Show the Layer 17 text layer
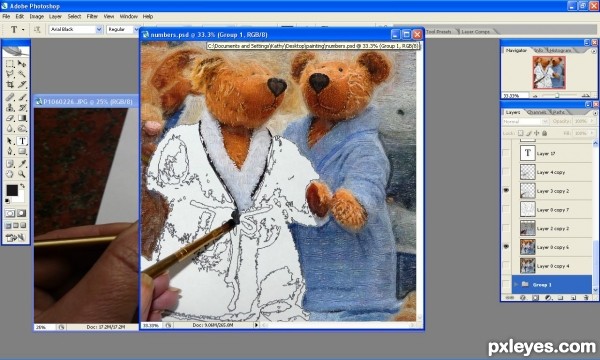The width and height of the screenshot is (600, 360). coord(506,153)
